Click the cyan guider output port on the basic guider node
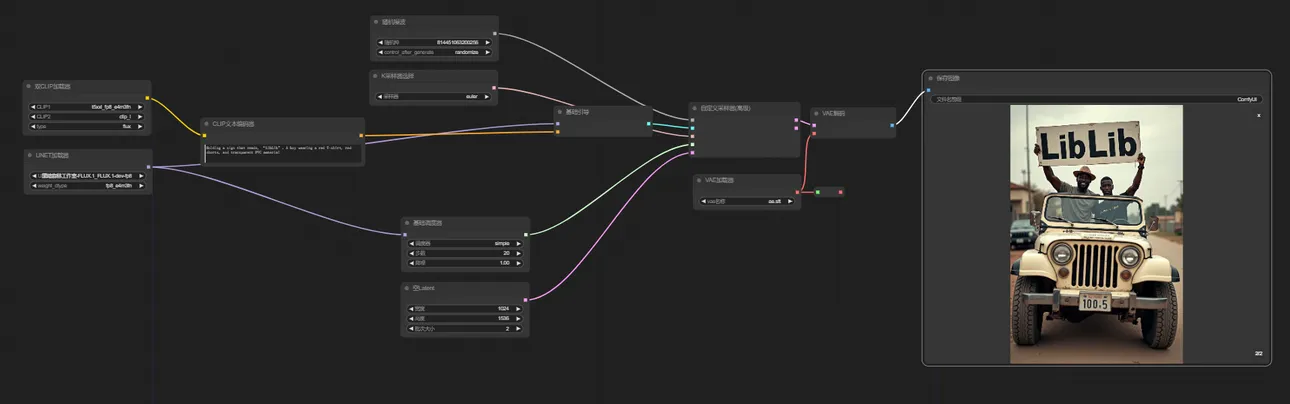1290x404 pixels. (649, 124)
